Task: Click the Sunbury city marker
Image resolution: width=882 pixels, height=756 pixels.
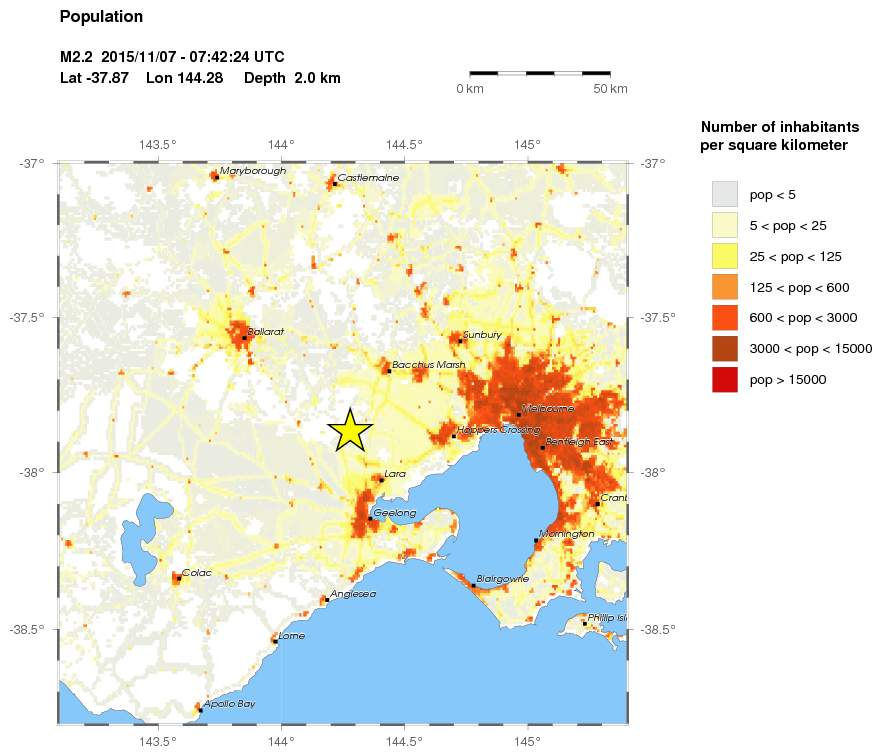Action: (x=461, y=339)
